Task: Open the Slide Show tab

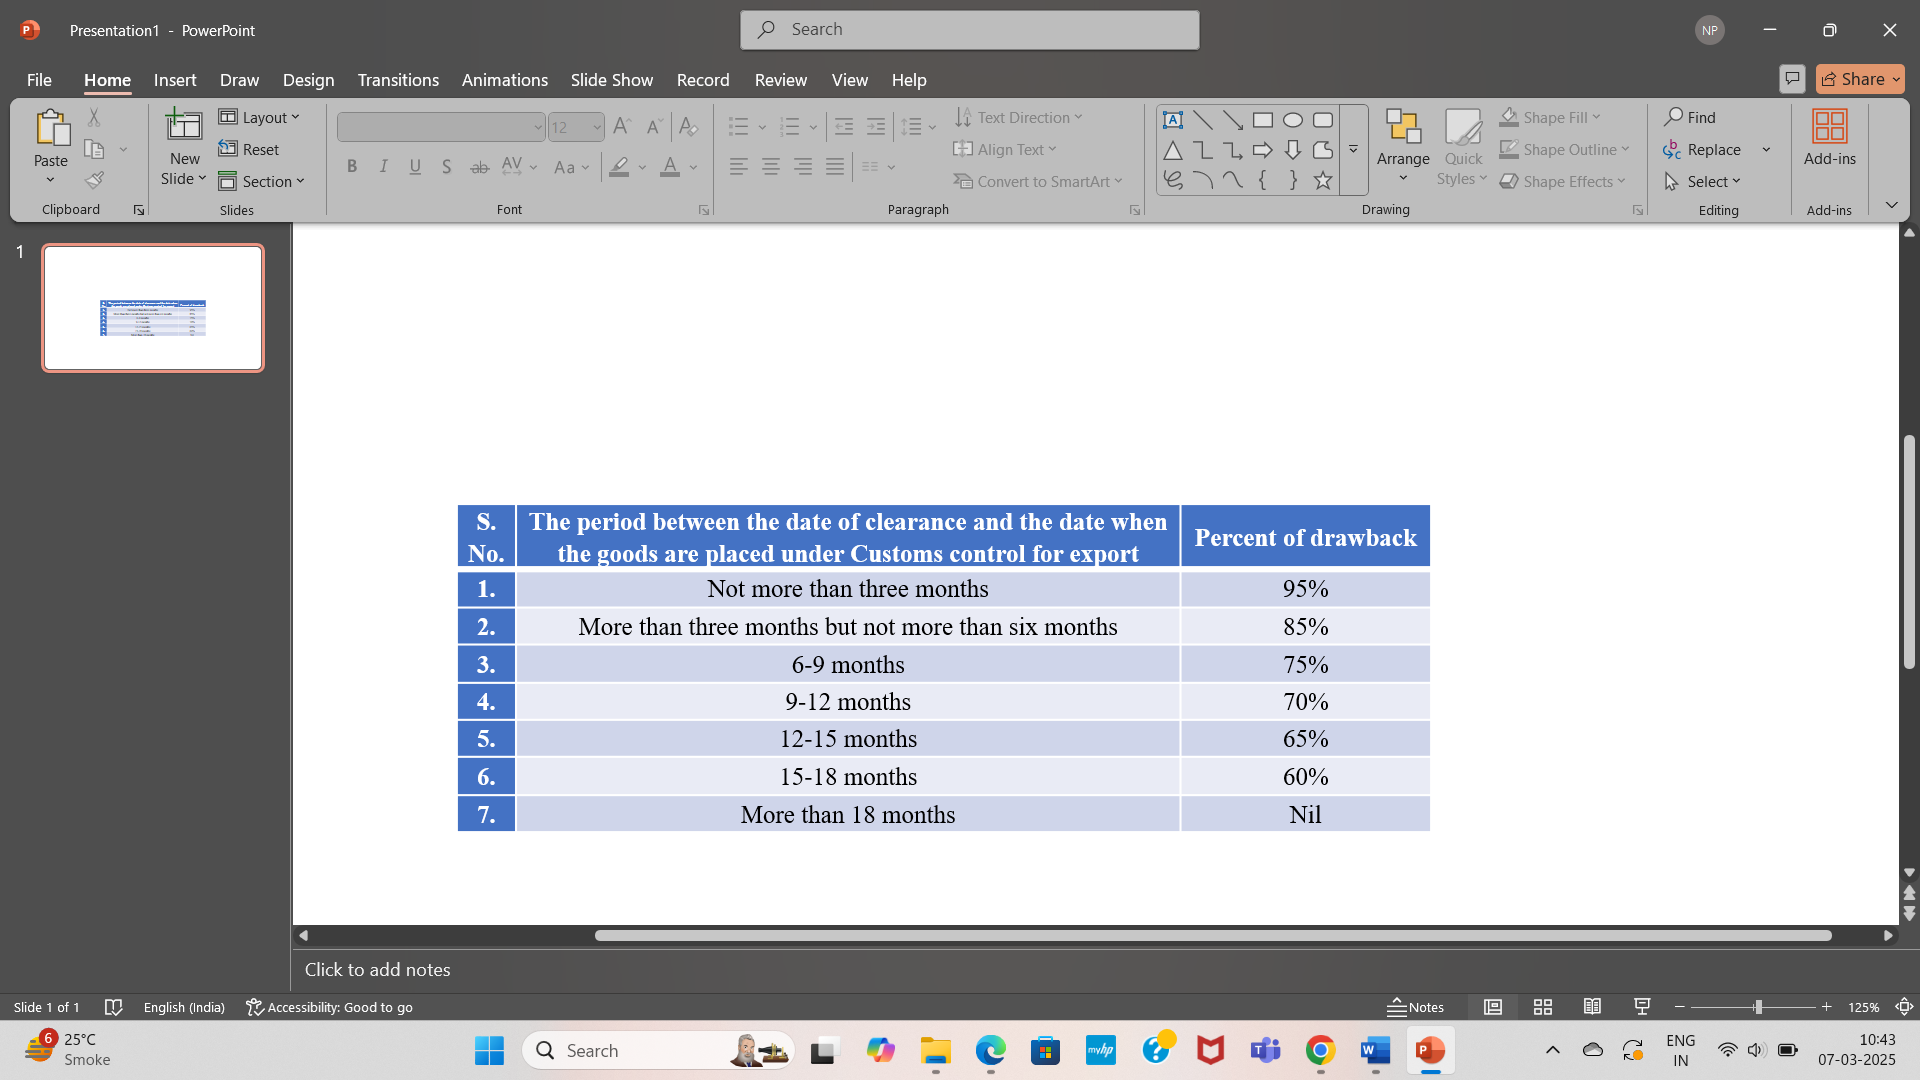Action: 611,80
